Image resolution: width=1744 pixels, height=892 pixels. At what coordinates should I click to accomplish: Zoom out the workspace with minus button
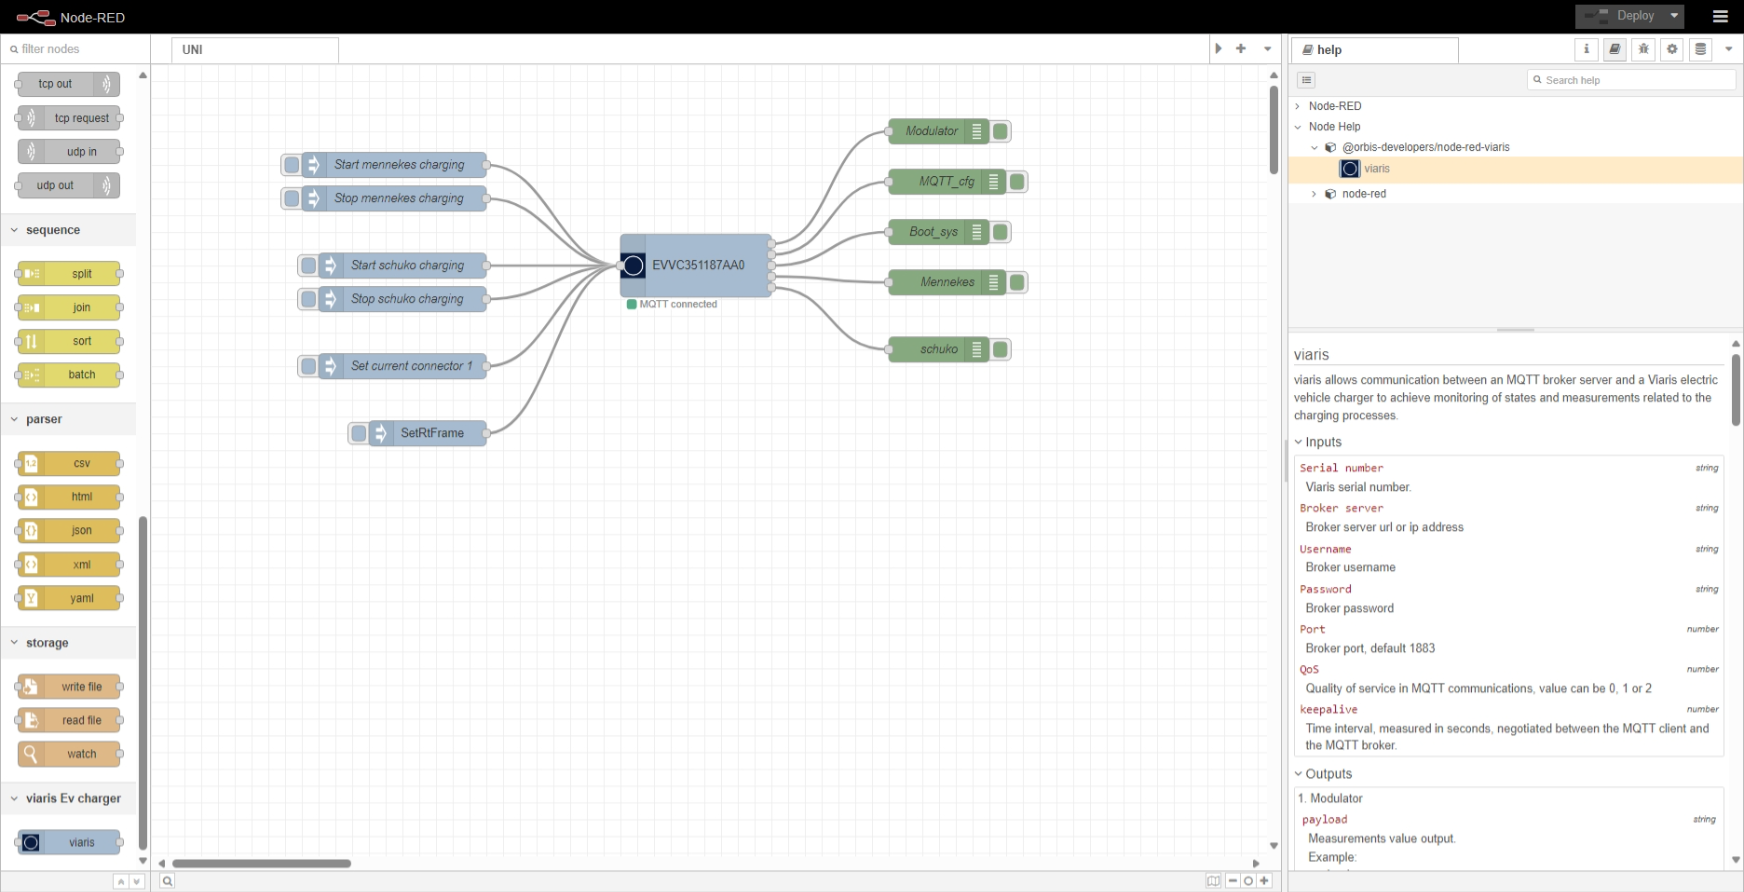pyautogui.click(x=1233, y=881)
